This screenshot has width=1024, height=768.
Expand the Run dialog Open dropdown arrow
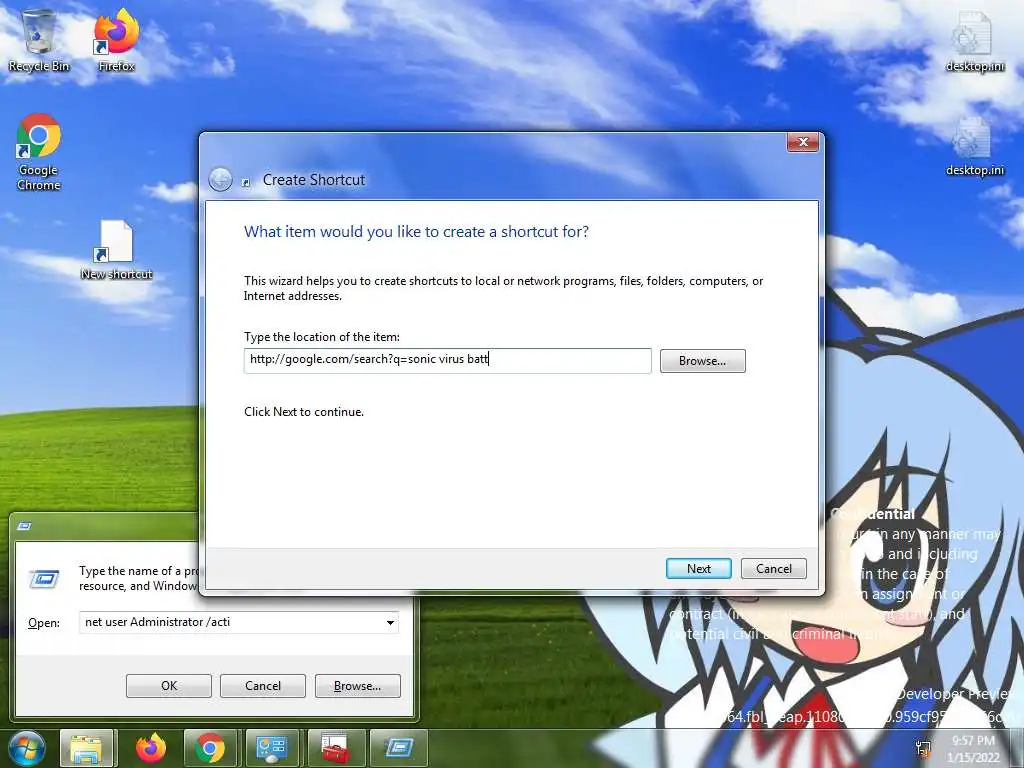pyautogui.click(x=390, y=622)
